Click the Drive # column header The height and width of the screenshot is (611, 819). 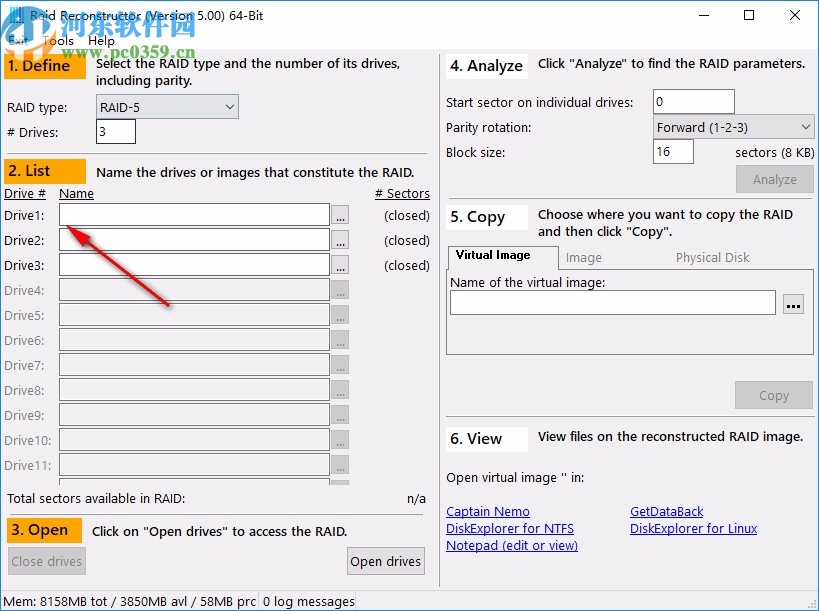click(25, 194)
